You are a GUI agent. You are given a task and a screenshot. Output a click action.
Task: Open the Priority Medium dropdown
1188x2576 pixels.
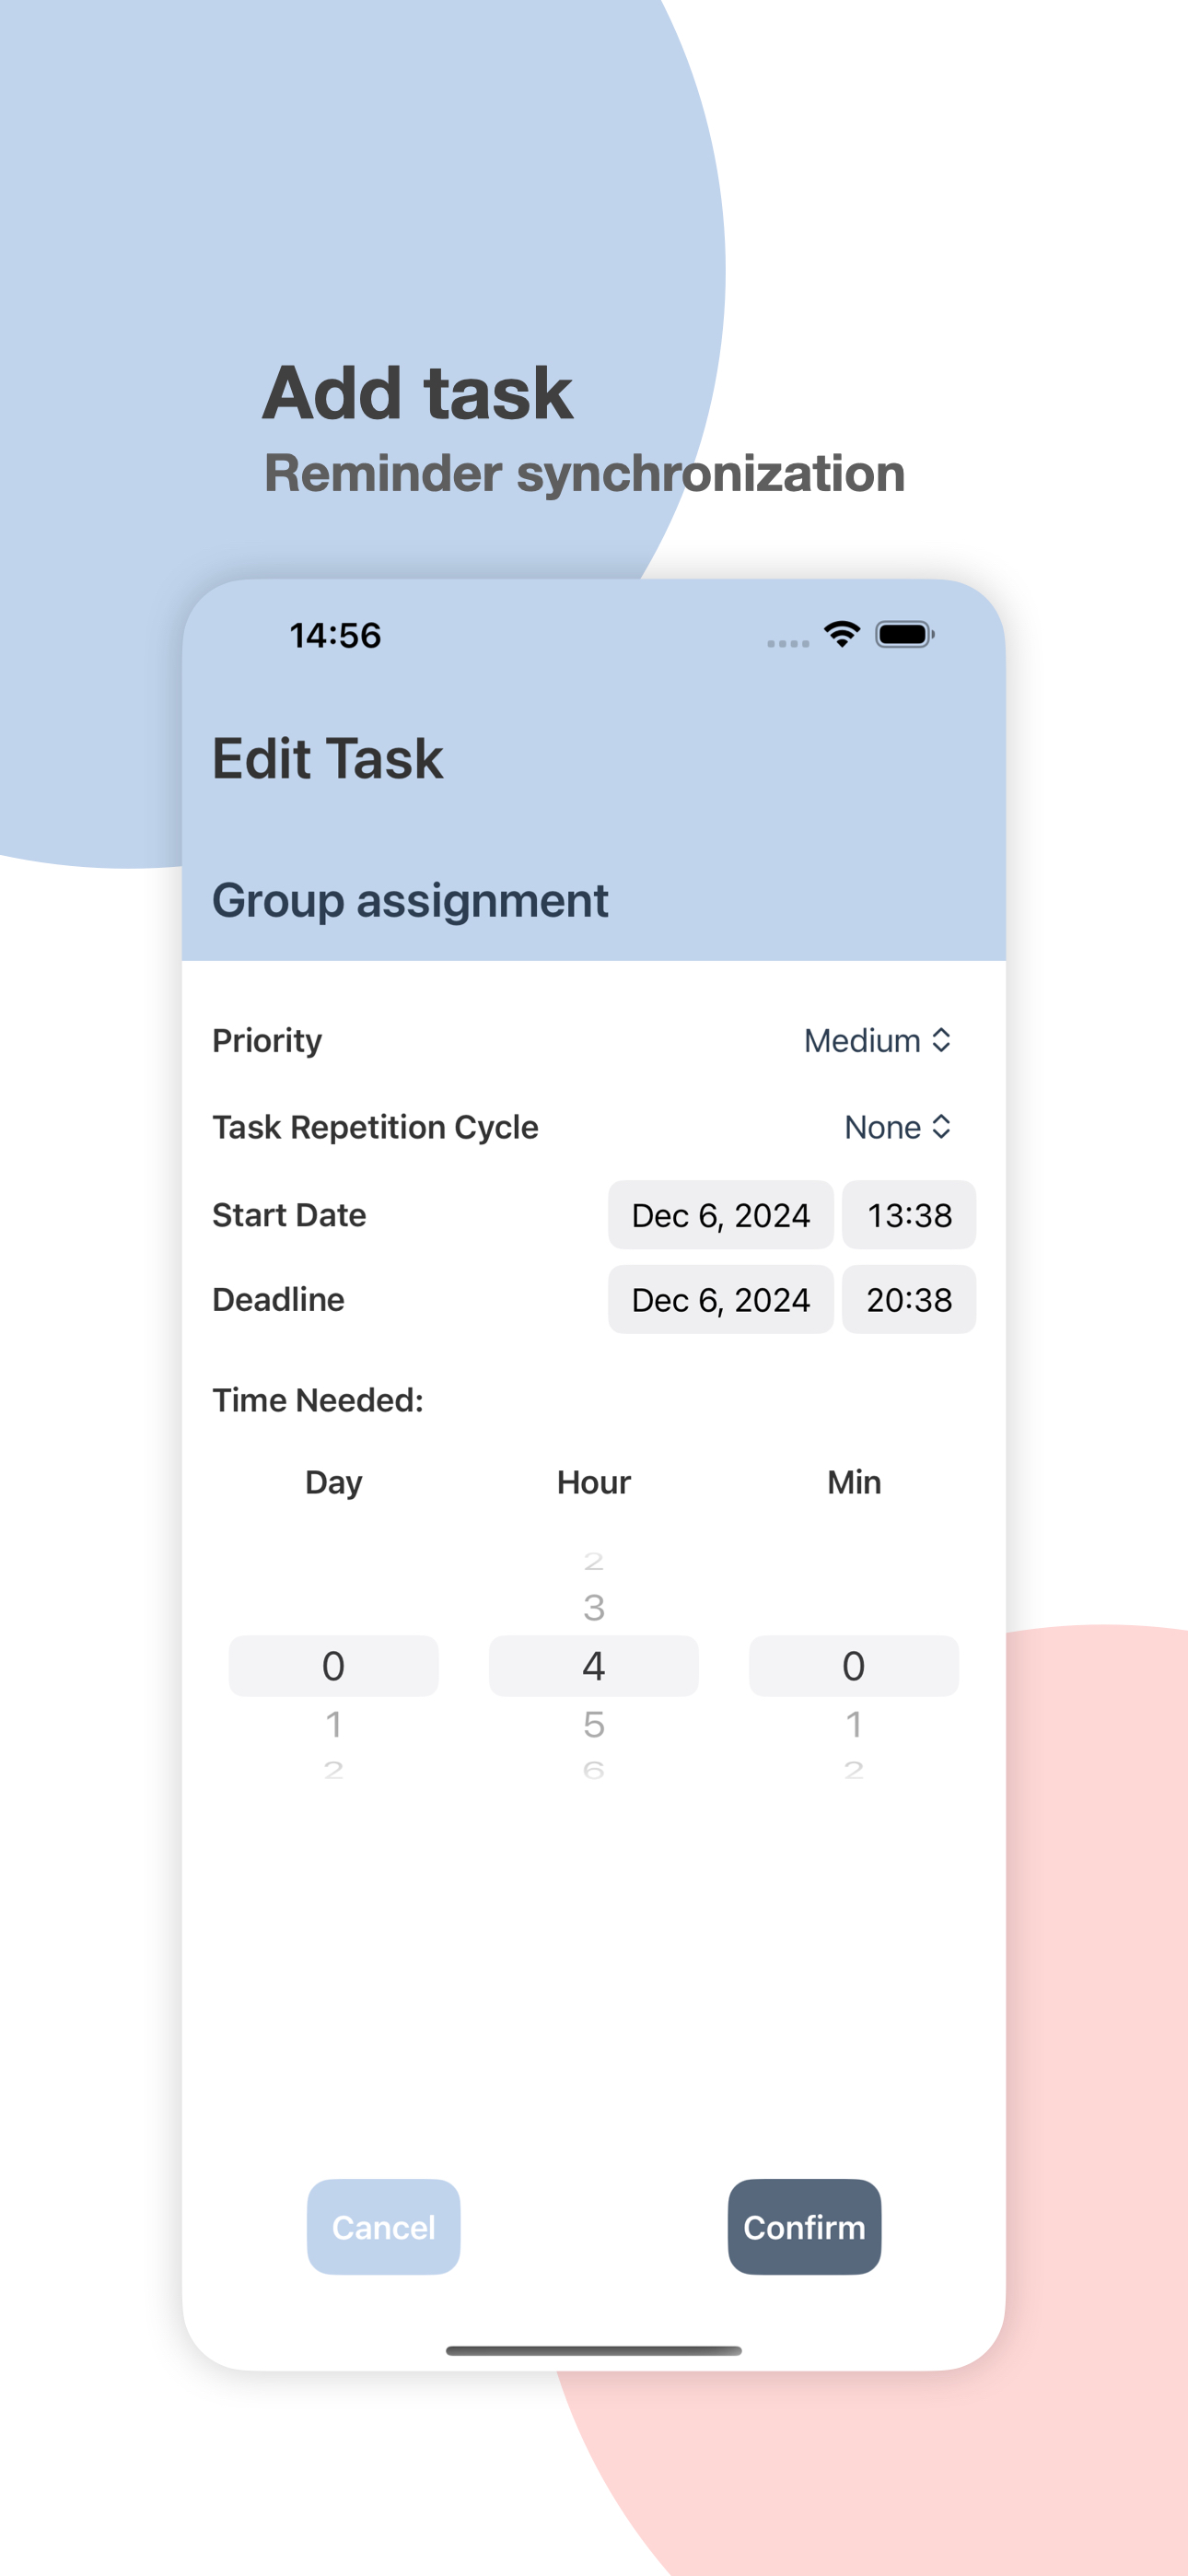pos(877,1040)
